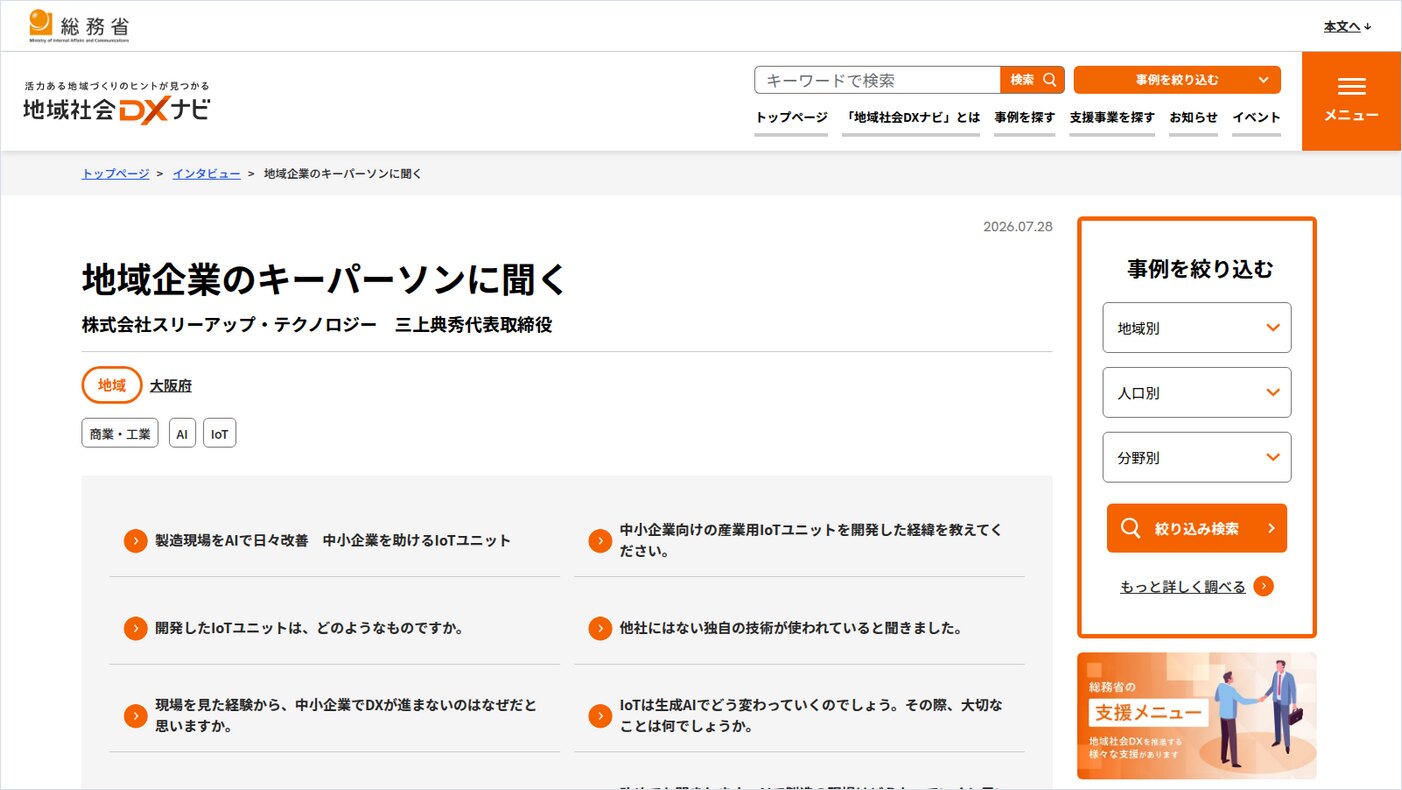Expand the 事例を絞り込む header dropdown
The image size is (1402, 790).
tap(1177, 80)
